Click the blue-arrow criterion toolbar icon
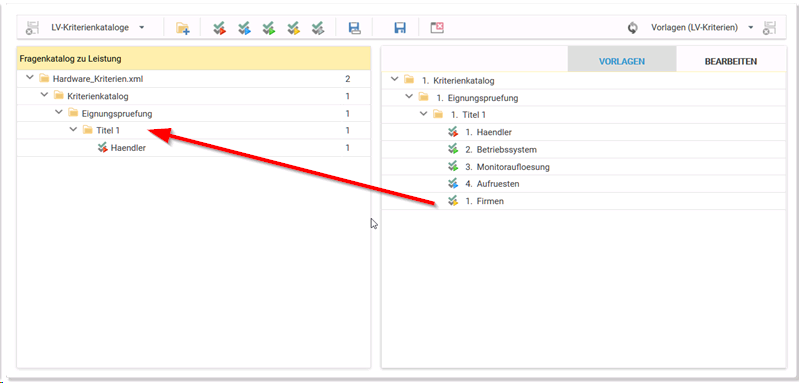The image size is (799, 383). (x=244, y=28)
